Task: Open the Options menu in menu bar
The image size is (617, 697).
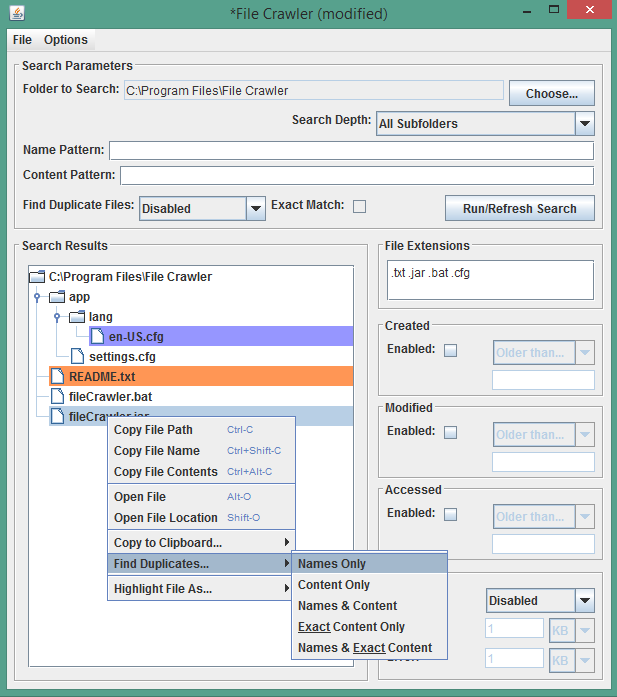Action: pyautogui.click(x=66, y=40)
